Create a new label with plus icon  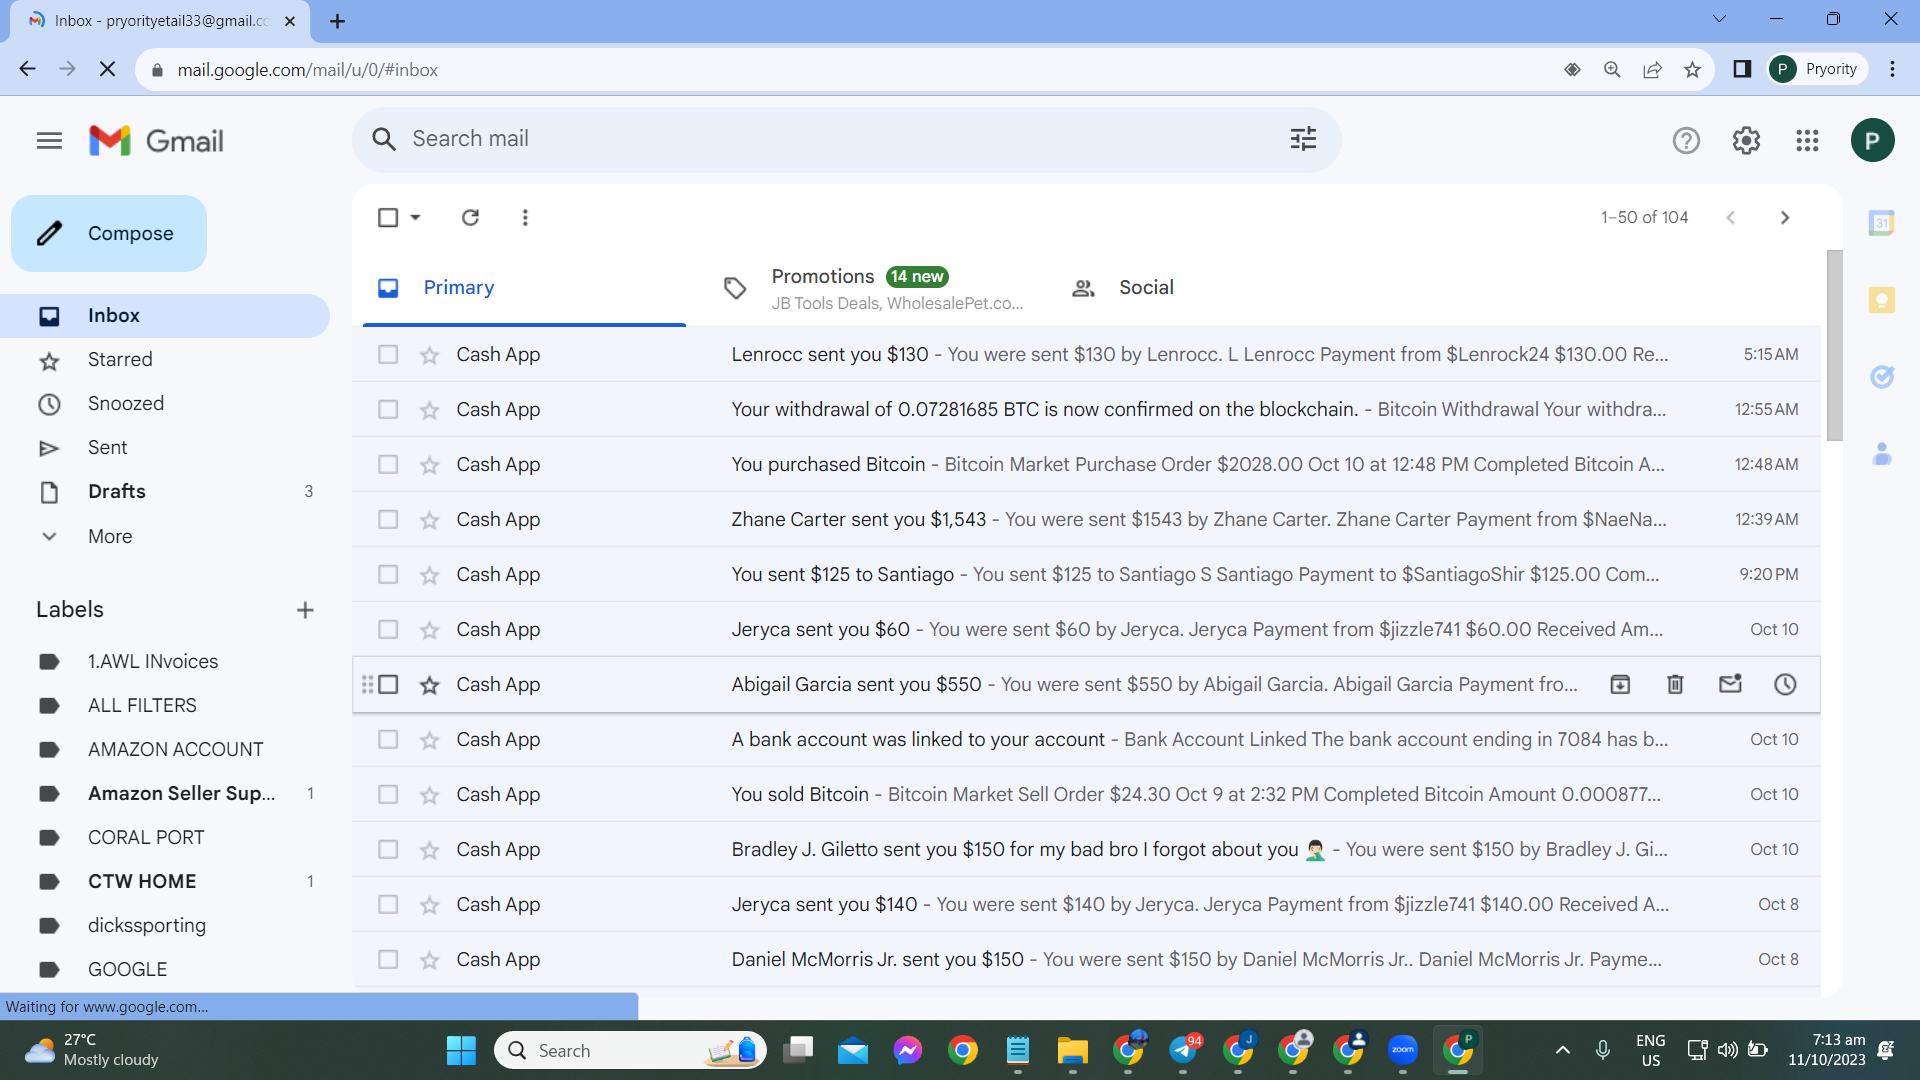tap(305, 610)
